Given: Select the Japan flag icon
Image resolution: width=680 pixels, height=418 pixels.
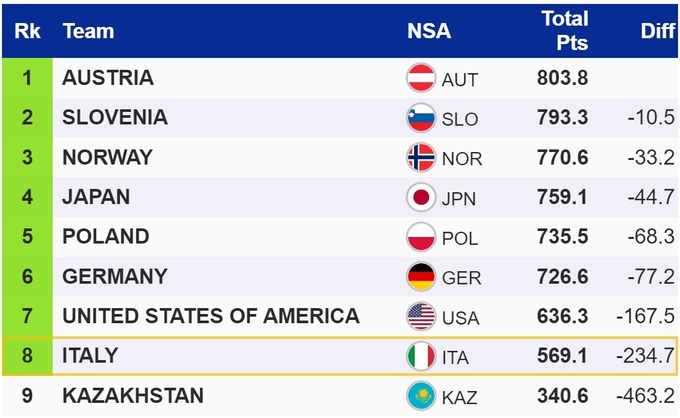Looking at the screenshot, I should pyautogui.click(x=421, y=197).
